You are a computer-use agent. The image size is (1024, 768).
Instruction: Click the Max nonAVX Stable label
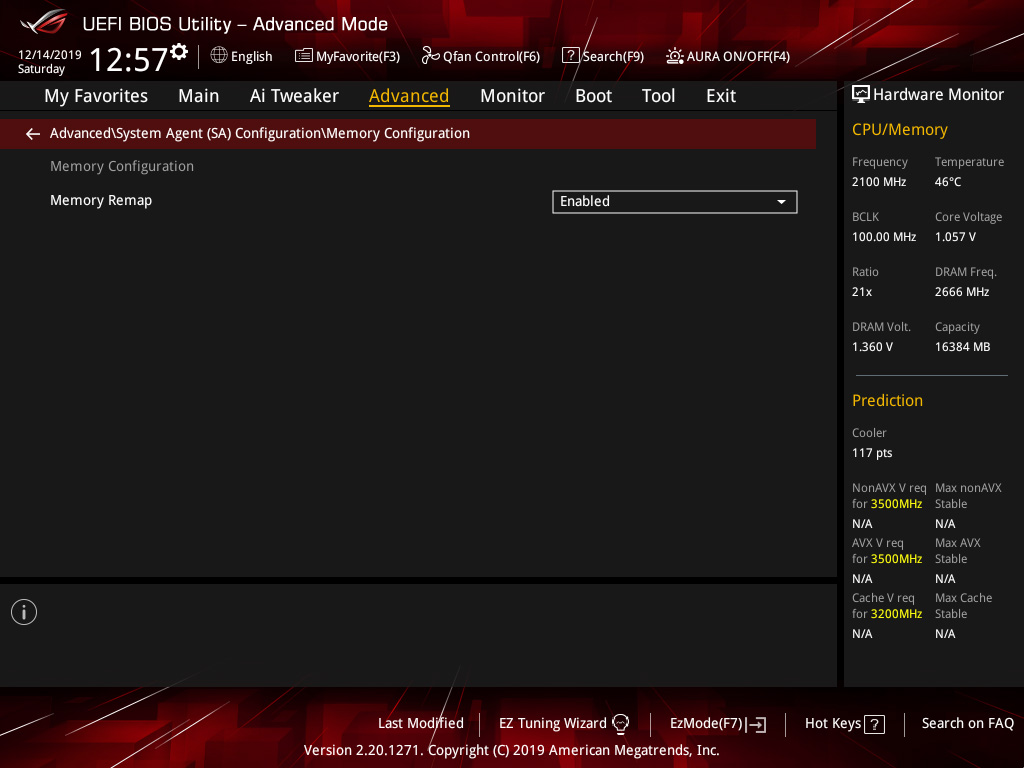968,496
